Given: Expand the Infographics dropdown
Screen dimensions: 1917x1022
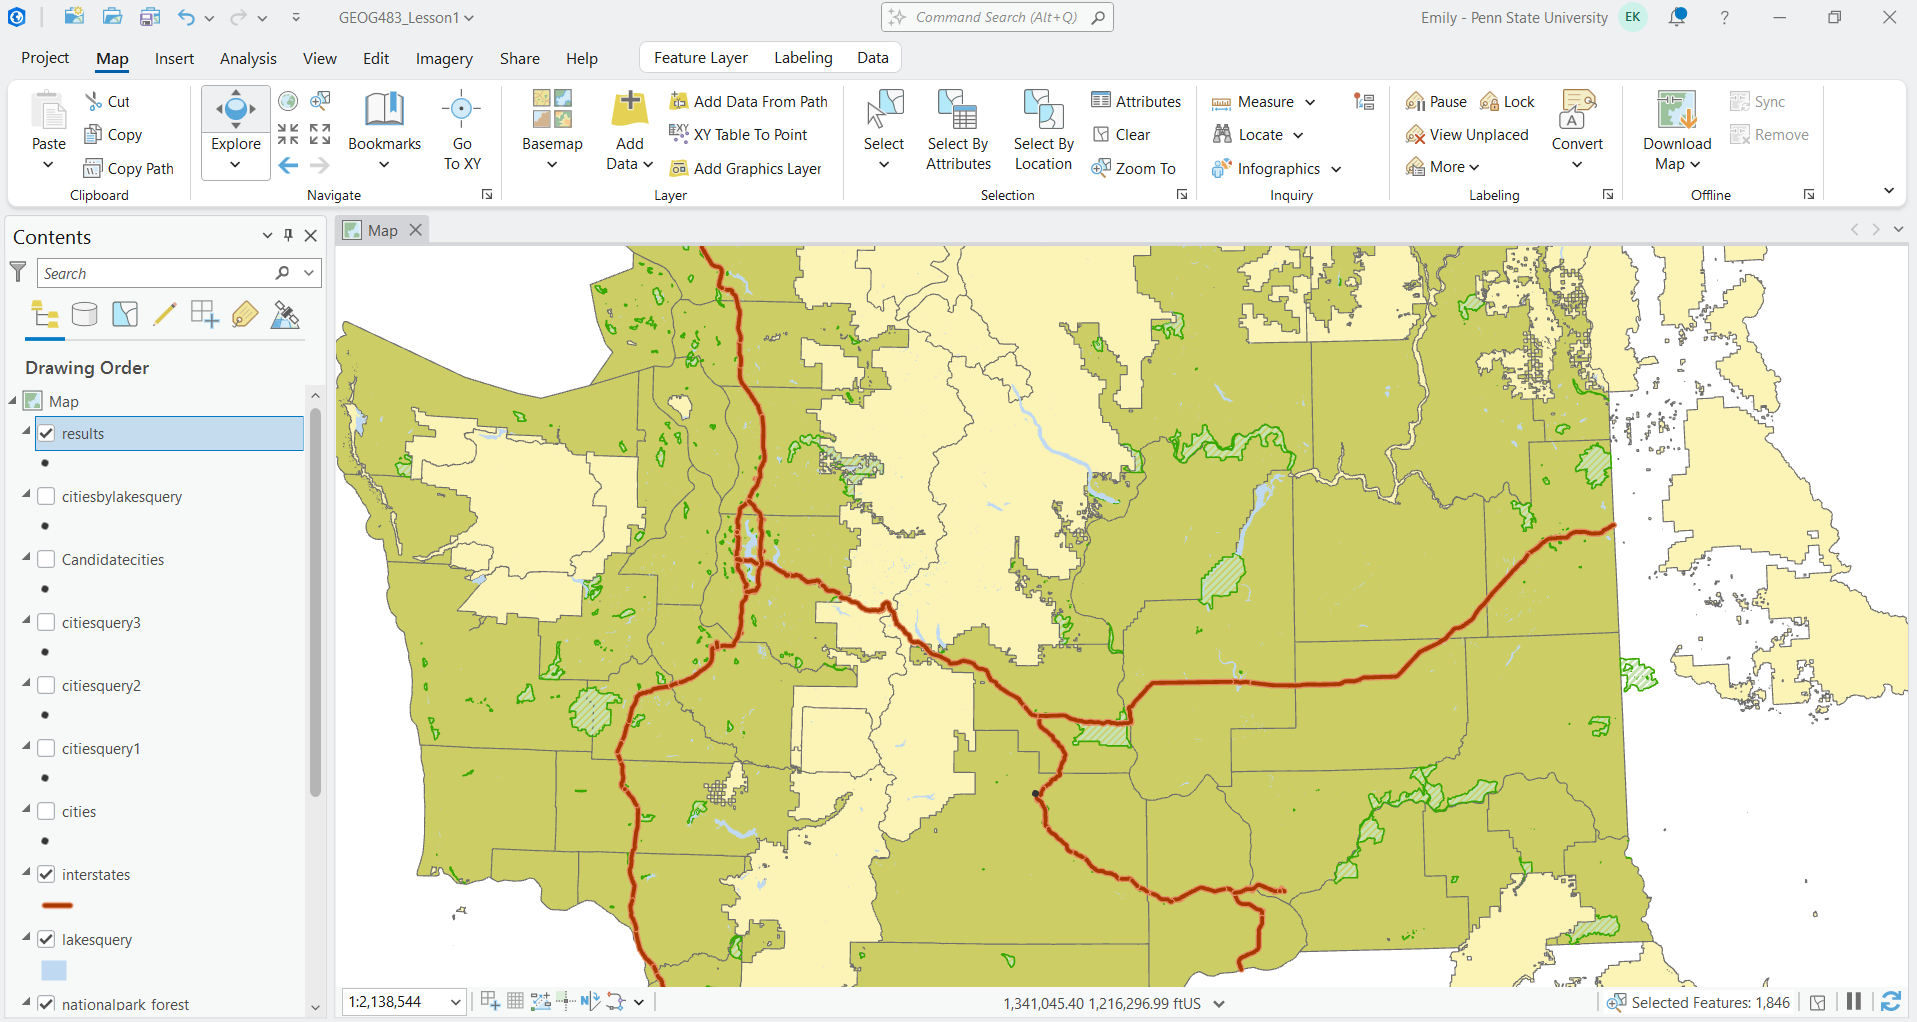Looking at the screenshot, I should point(1336,169).
